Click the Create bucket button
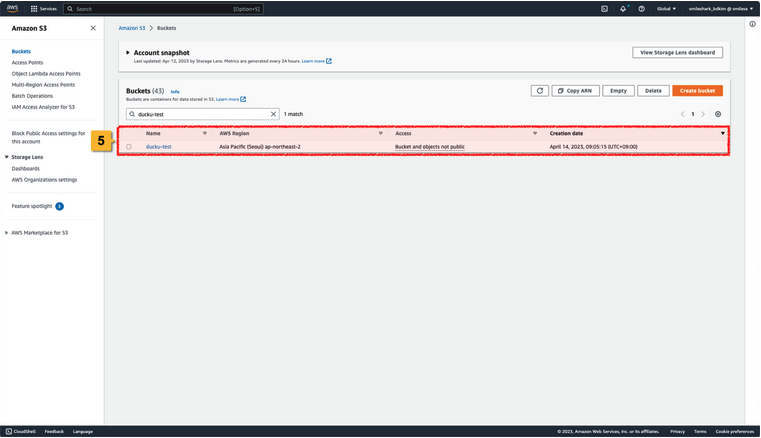 pyautogui.click(x=697, y=90)
